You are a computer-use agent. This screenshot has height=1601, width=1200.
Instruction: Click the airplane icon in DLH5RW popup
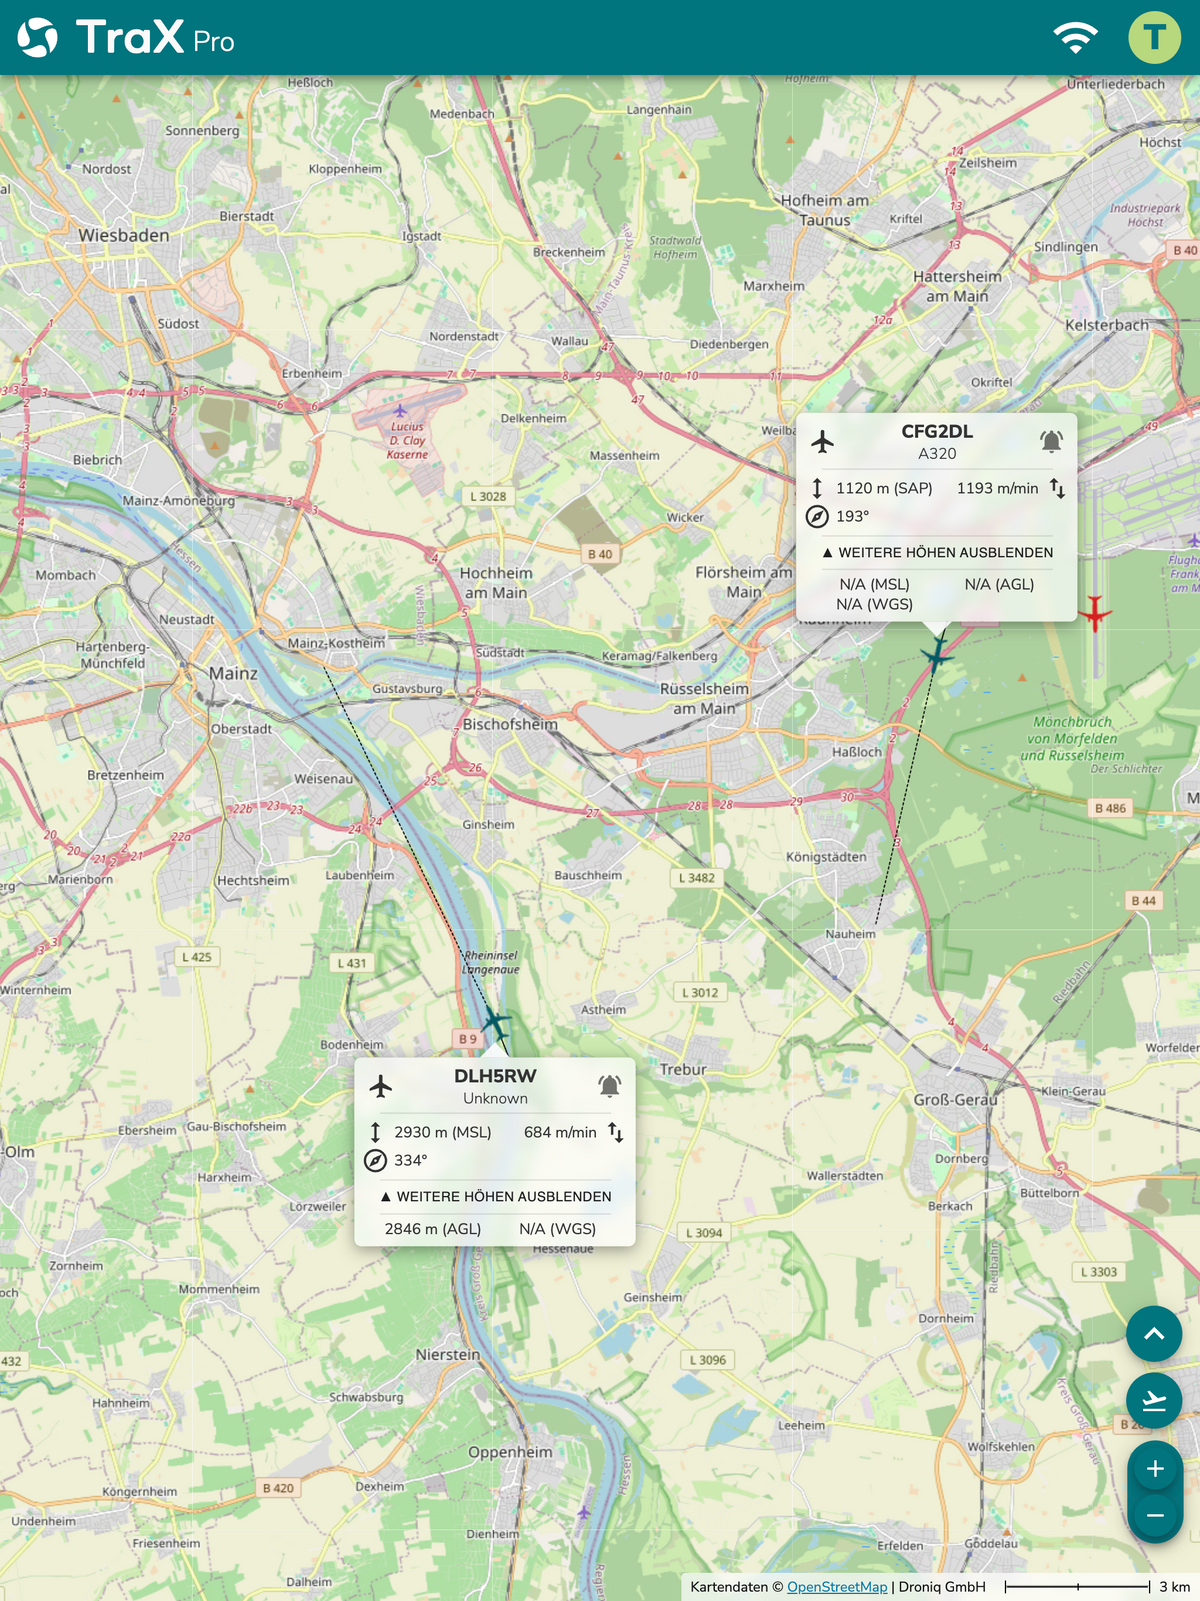(380, 1086)
